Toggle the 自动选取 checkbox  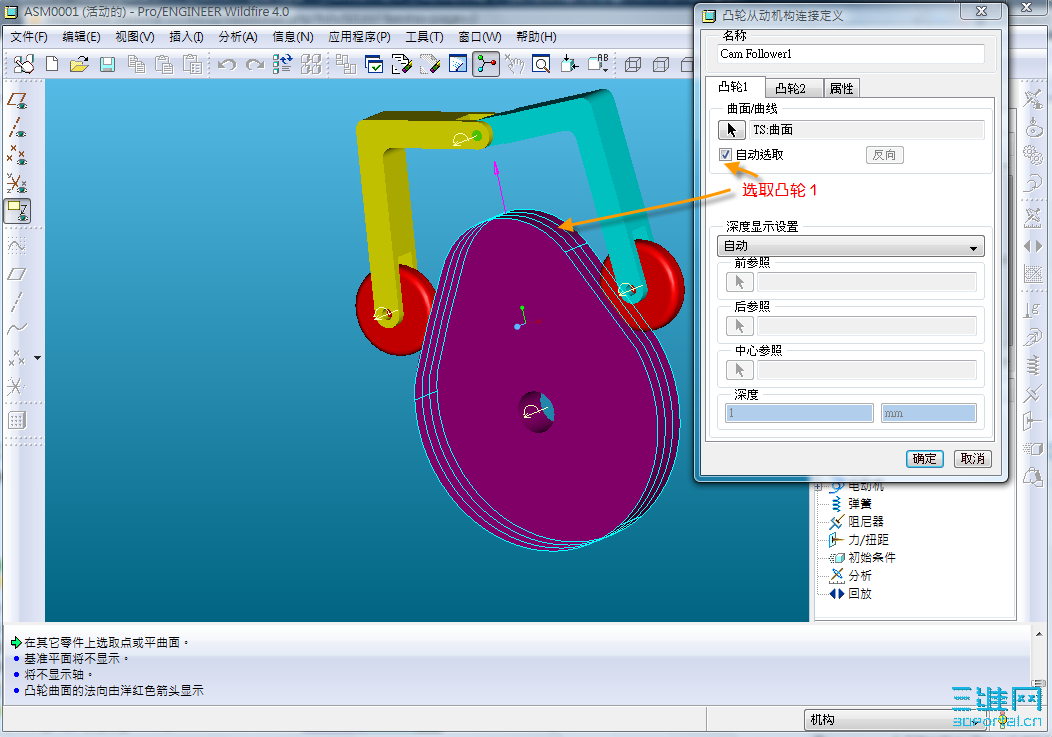(725, 154)
